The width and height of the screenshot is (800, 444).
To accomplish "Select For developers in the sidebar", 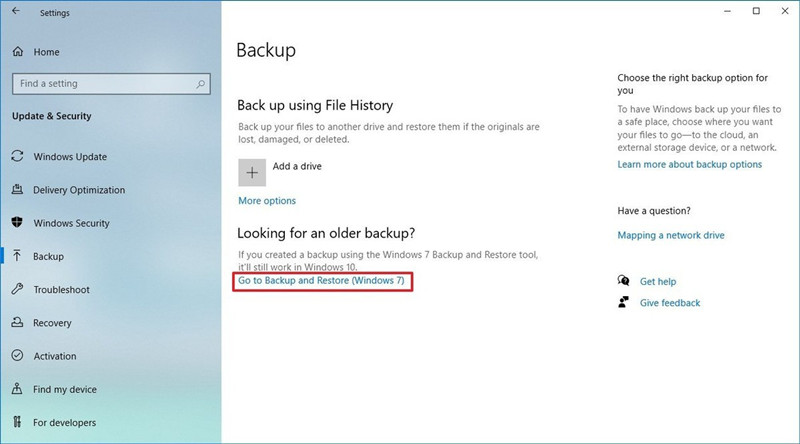I will point(64,422).
